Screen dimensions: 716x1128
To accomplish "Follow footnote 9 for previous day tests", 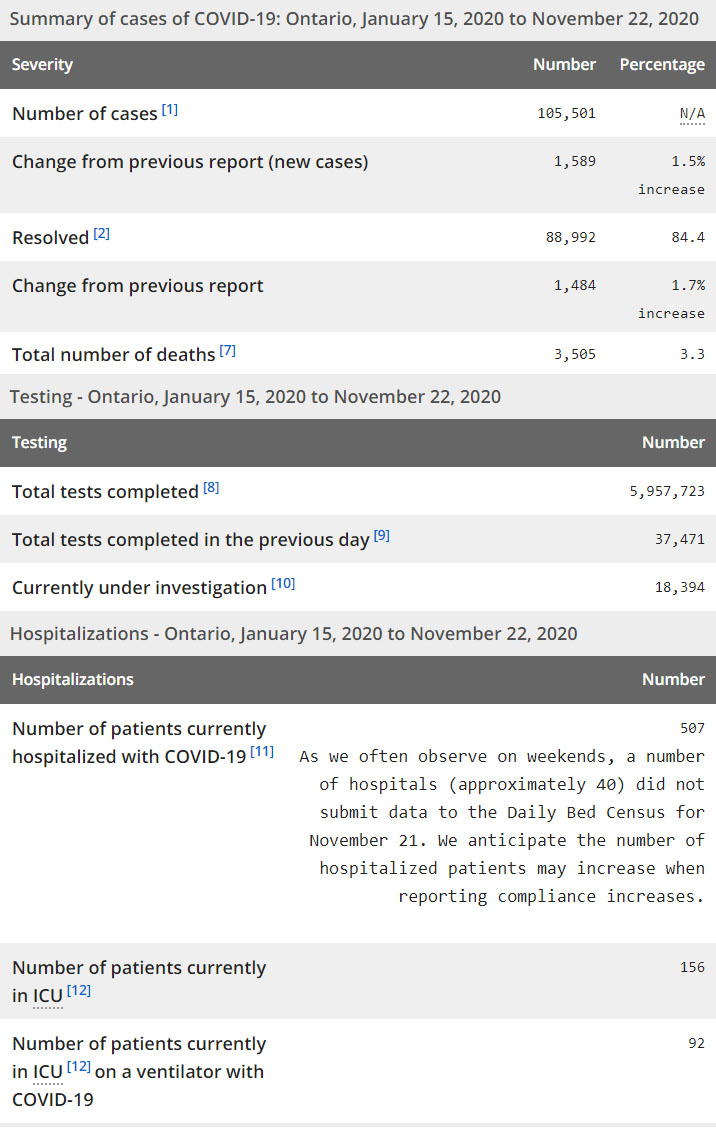I will point(382,535).
